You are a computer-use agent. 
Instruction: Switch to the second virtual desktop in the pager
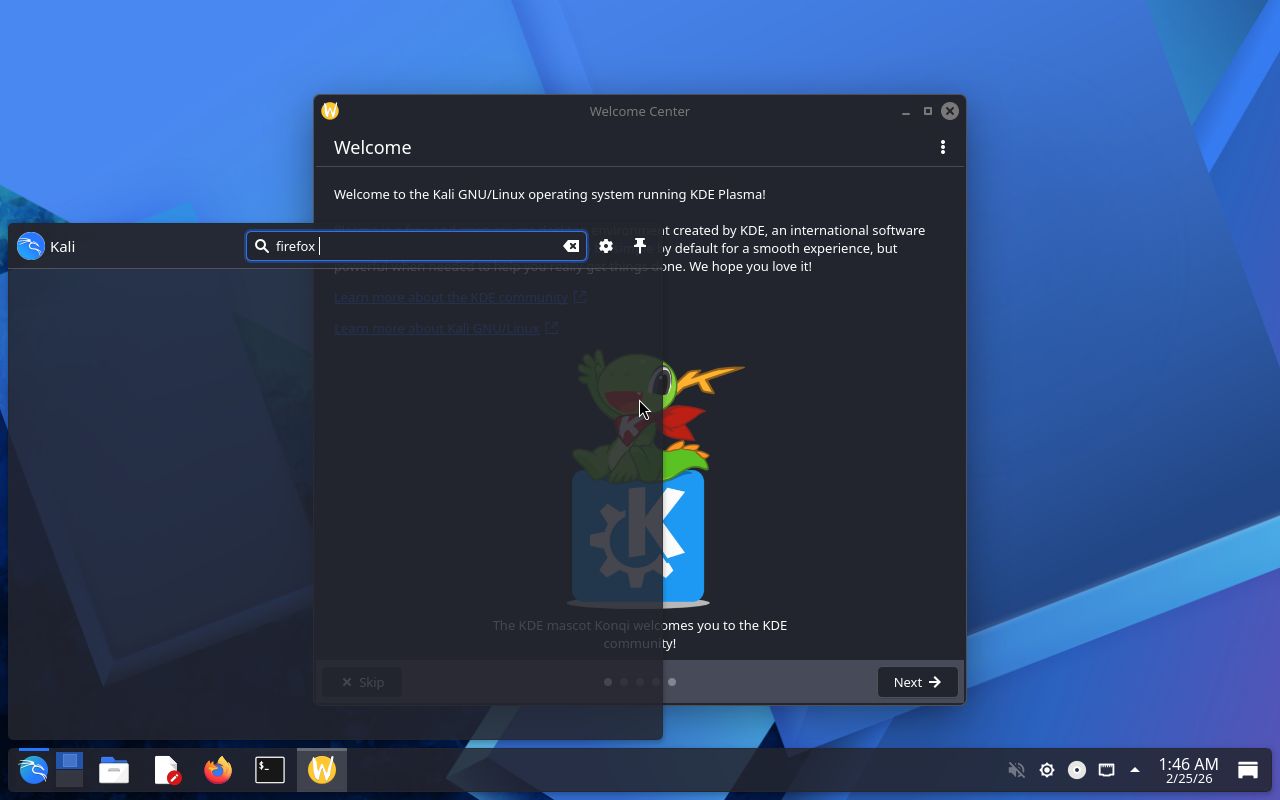pyautogui.click(x=69, y=778)
